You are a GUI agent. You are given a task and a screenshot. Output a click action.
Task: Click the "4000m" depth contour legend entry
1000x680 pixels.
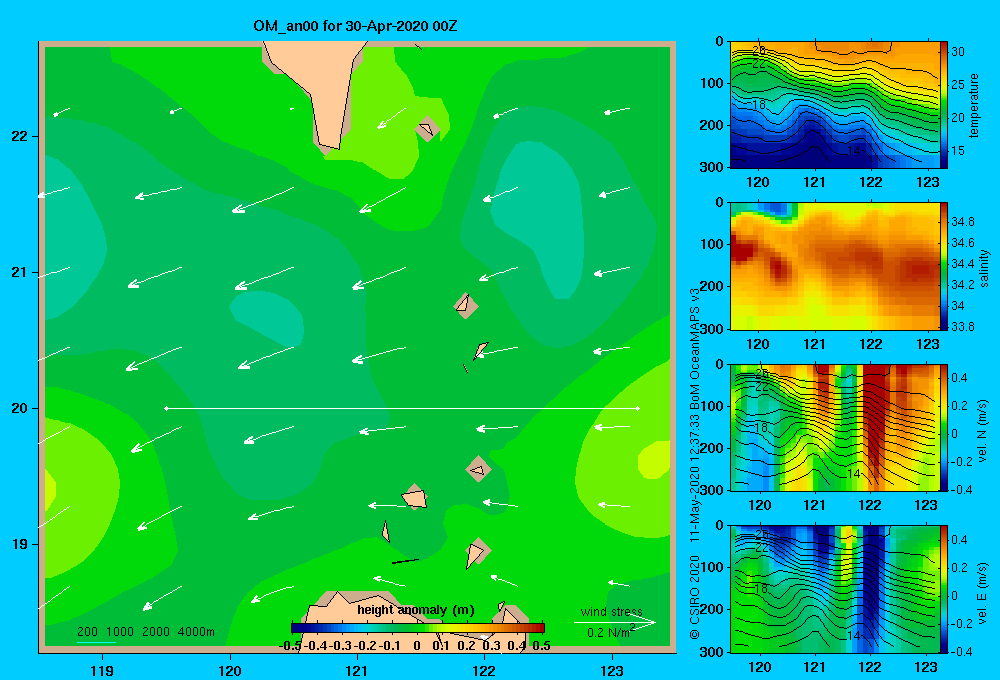[x=196, y=632]
